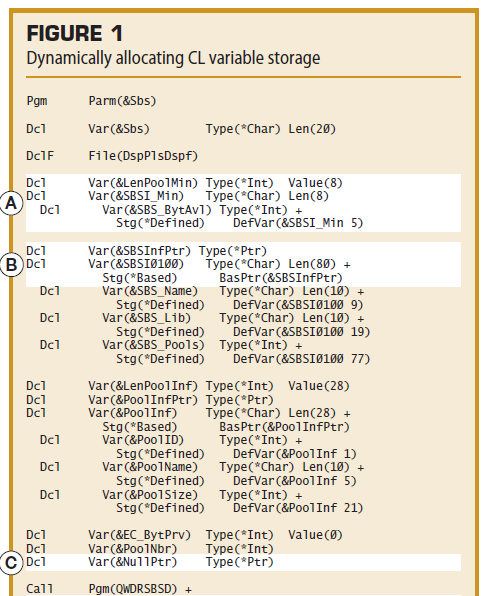The width and height of the screenshot is (489, 596).
Task: Click DefVar(&SBSI0100 19) text
Action: (302, 332)
